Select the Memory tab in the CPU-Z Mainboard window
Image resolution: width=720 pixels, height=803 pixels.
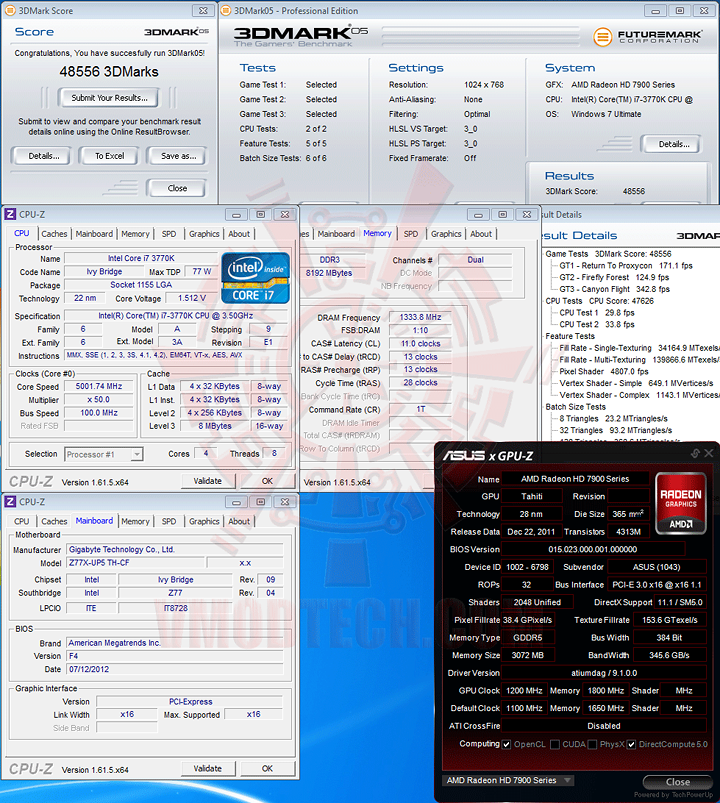tap(135, 521)
